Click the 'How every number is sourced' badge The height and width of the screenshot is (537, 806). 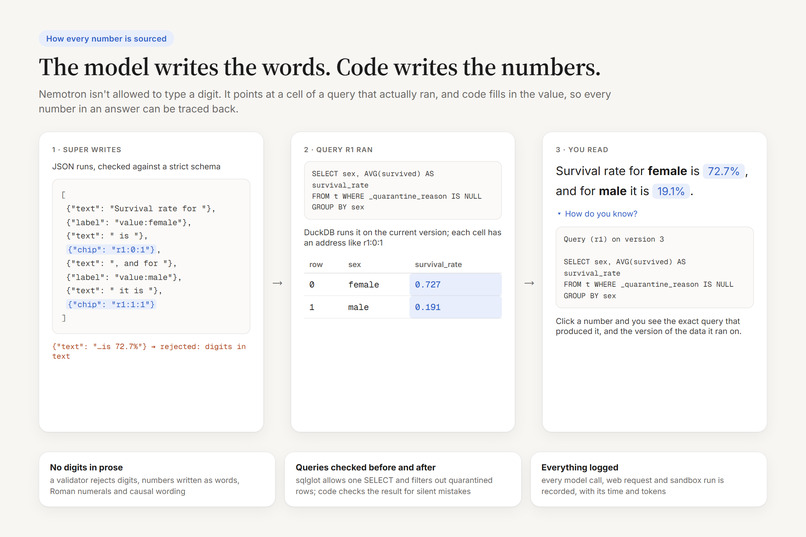click(106, 39)
